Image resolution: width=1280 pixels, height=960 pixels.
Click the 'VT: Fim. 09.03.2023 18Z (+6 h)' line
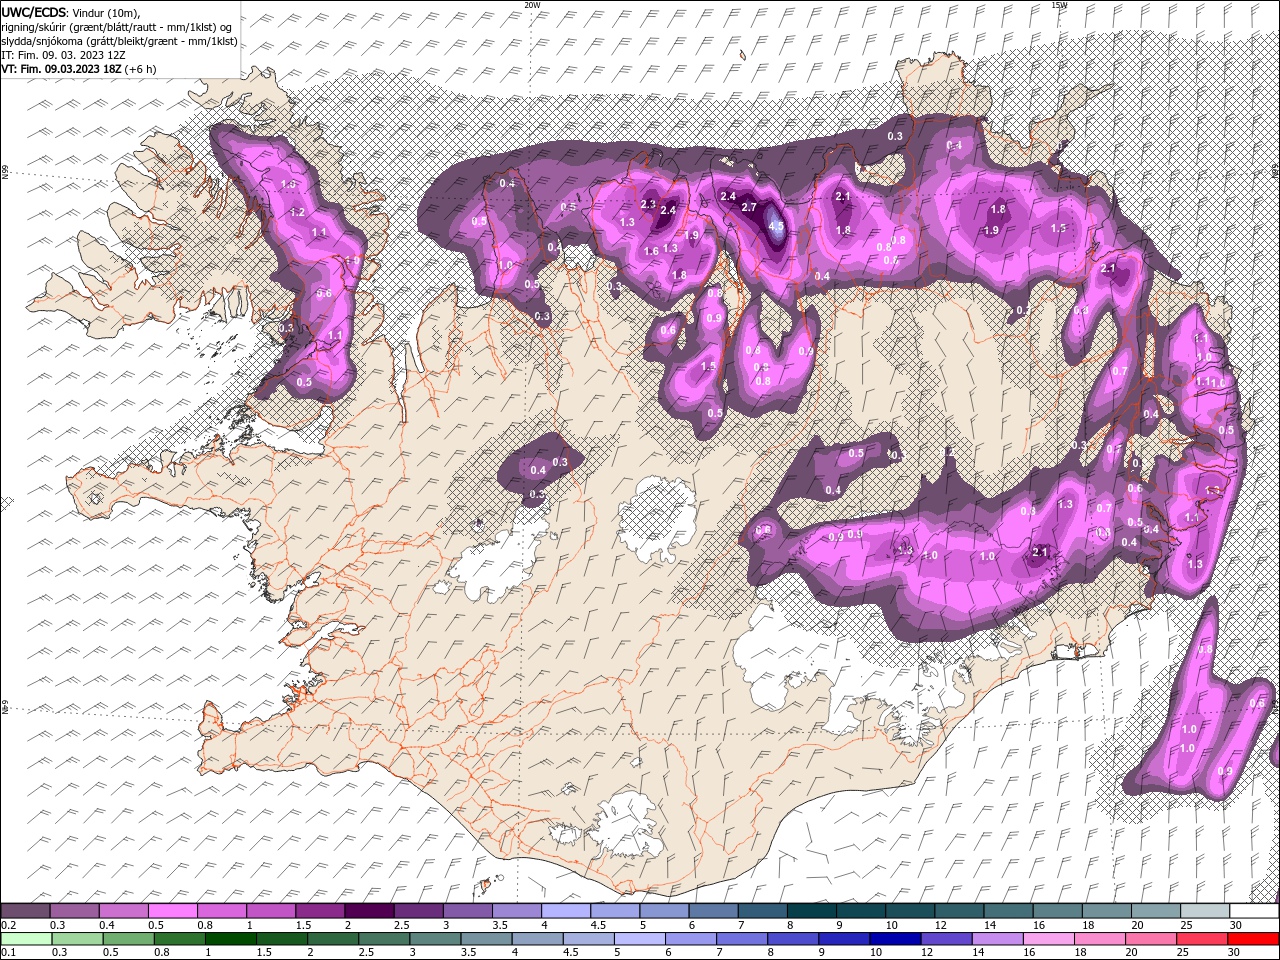point(79,69)
